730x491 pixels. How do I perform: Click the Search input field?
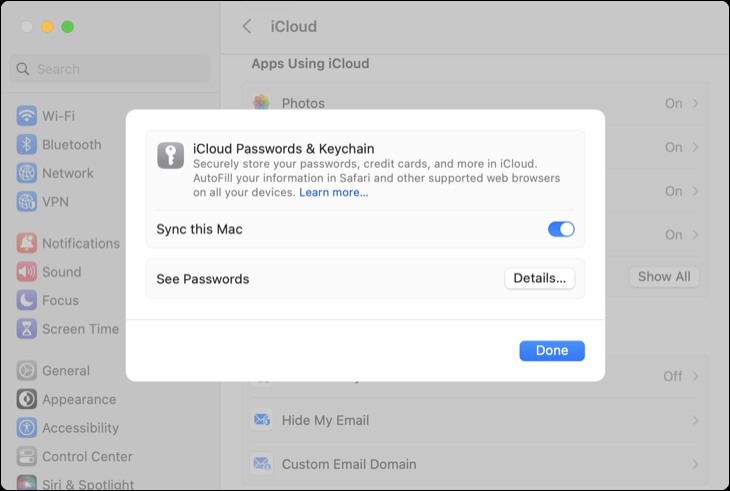(x=110, y=69)
